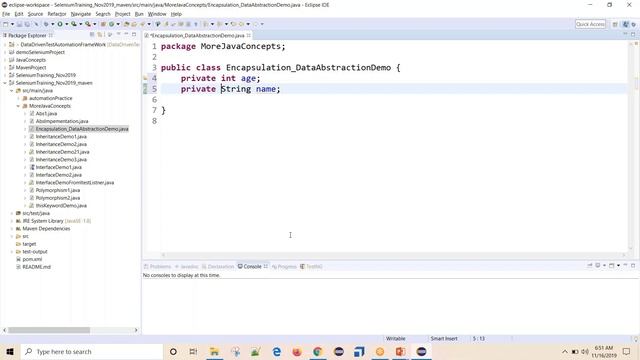Screen dimensions: 640x360
Task: Expand the Maven Dependencies node
Action: click(11, 229)
